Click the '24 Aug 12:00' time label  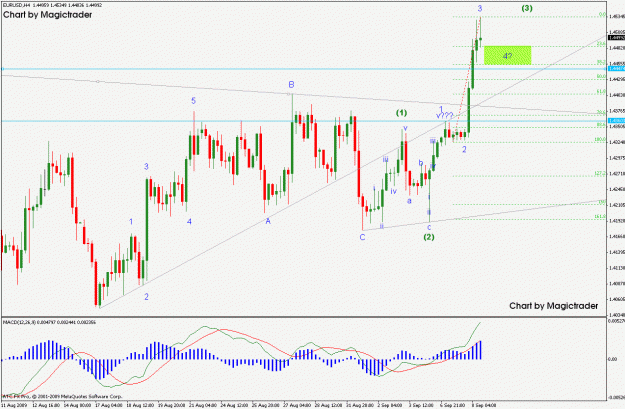coord(234,405)
